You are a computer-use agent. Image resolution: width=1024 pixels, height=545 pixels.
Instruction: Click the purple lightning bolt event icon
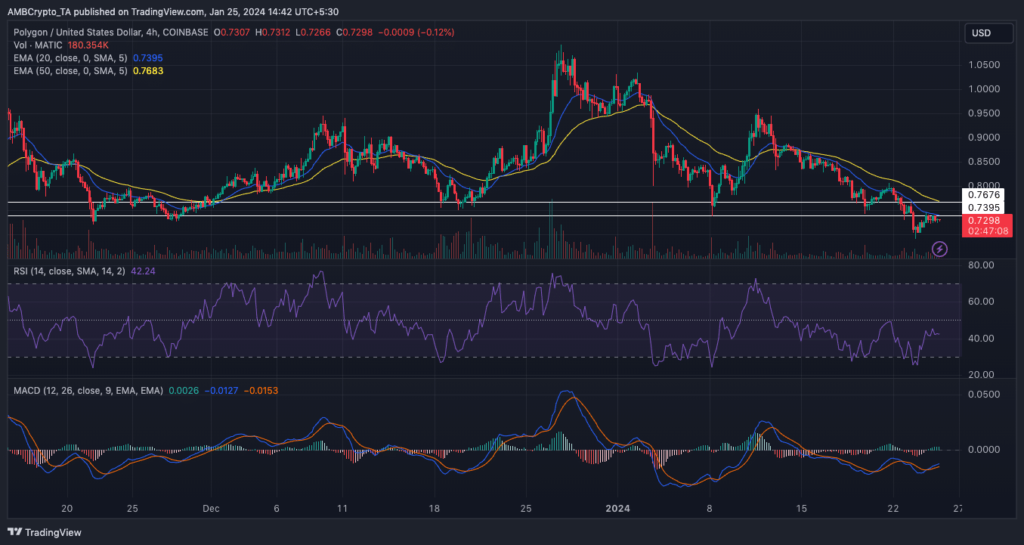coord(939,248)
